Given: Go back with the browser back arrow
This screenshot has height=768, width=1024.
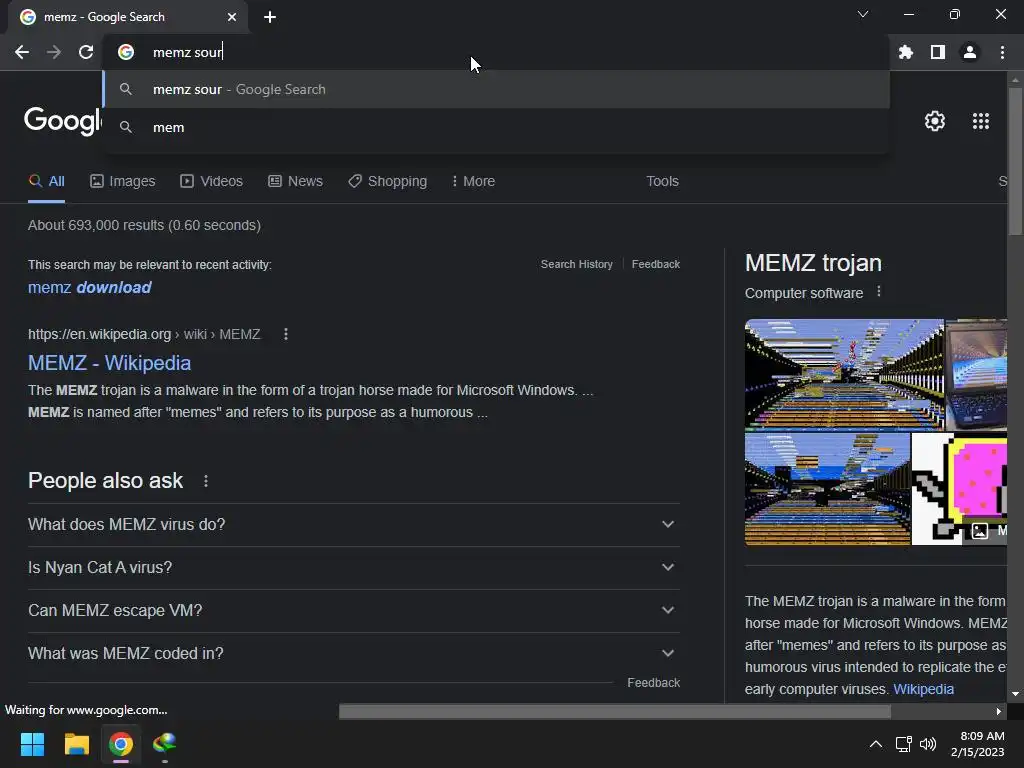Looking at the screenshot, I should (x=22, y=52).
